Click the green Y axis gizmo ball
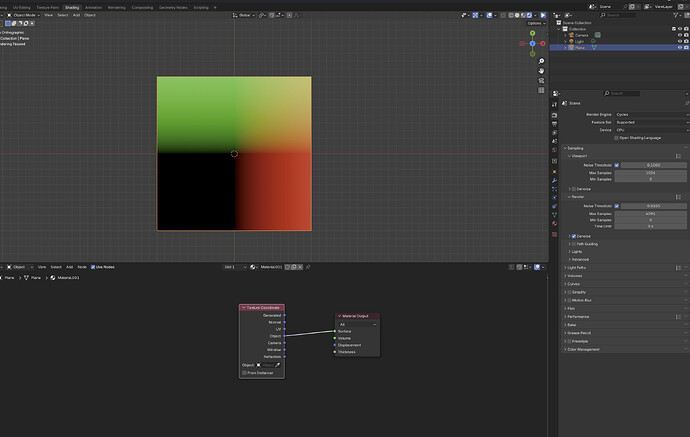The height and width of the screenshot is (437, 690). click(x=532, y=33)
